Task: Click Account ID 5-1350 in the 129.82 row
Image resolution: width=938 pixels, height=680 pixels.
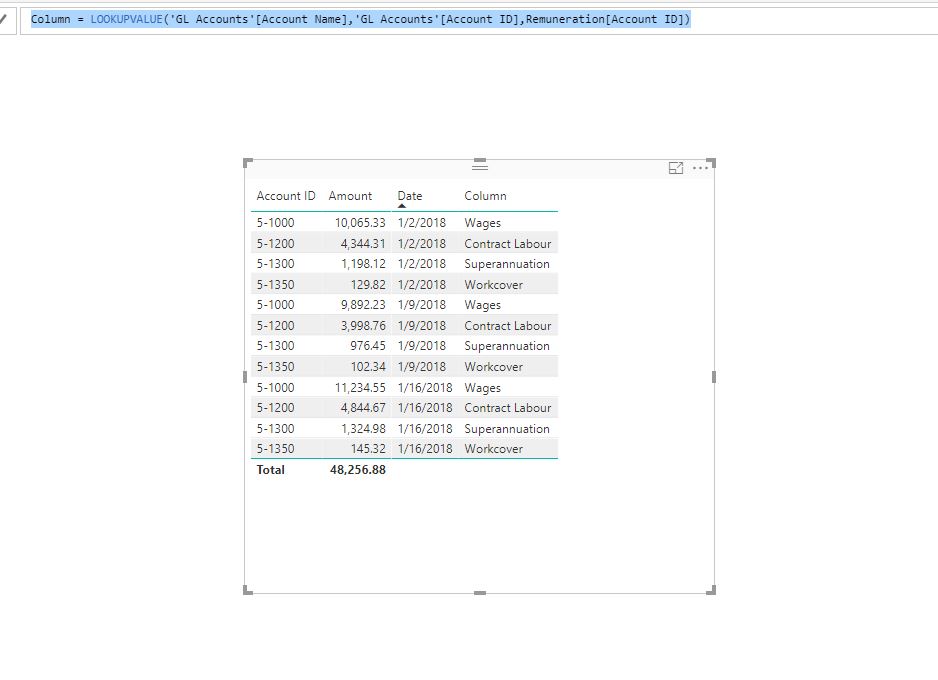Action: click(x=276, y=285)
